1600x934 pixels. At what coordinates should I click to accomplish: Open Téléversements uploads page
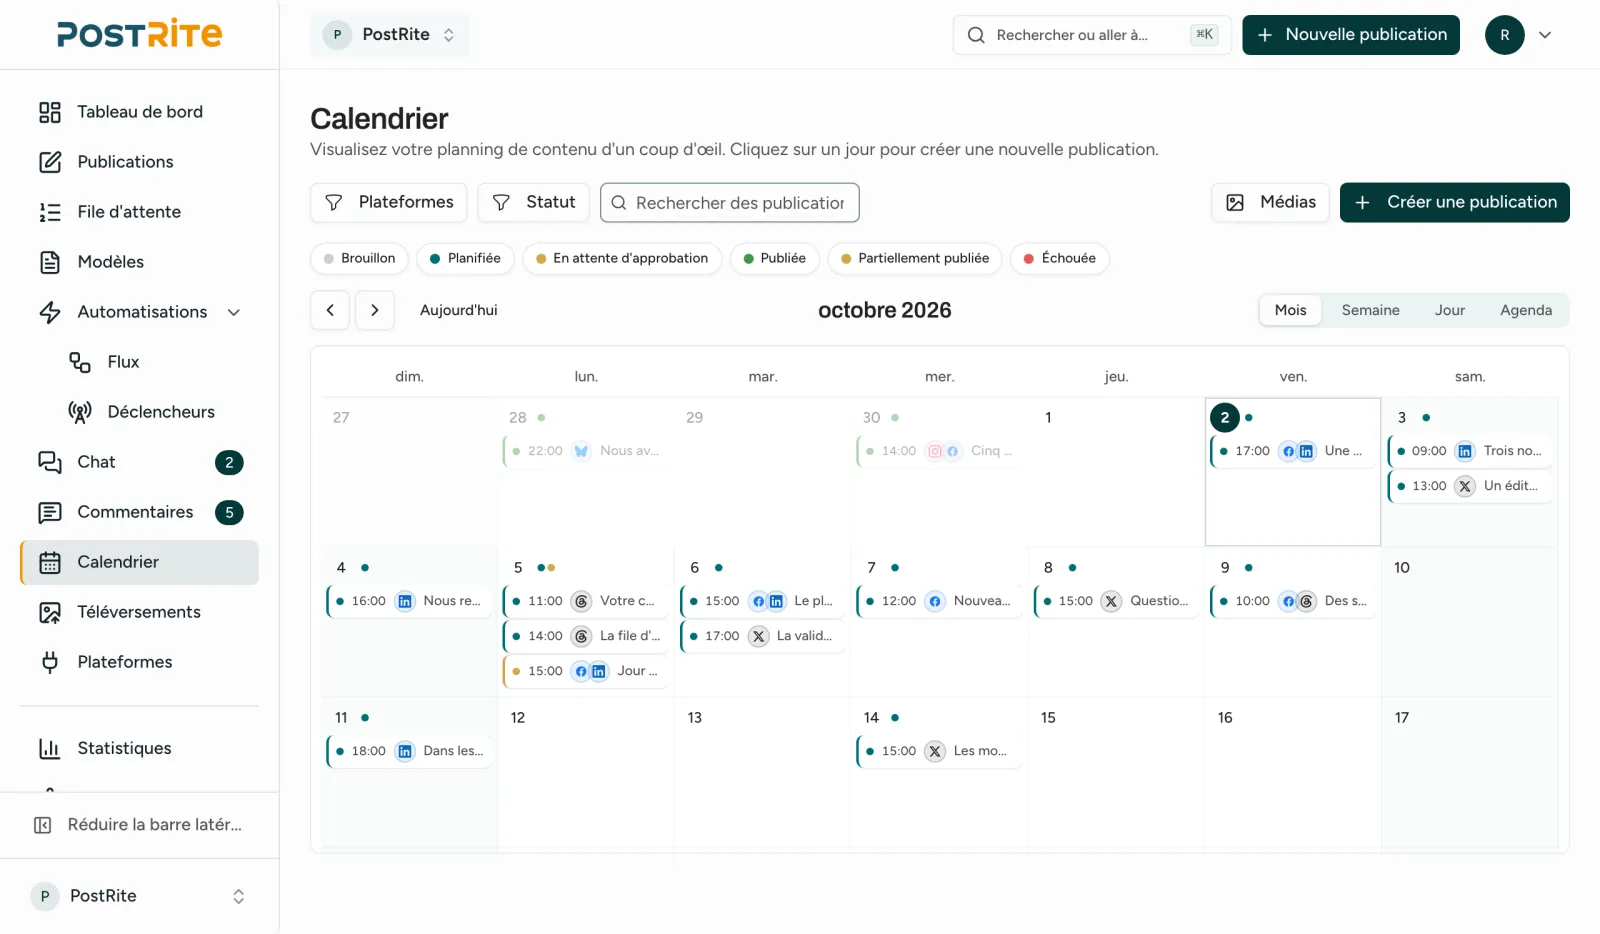click(x=139, y=612)
